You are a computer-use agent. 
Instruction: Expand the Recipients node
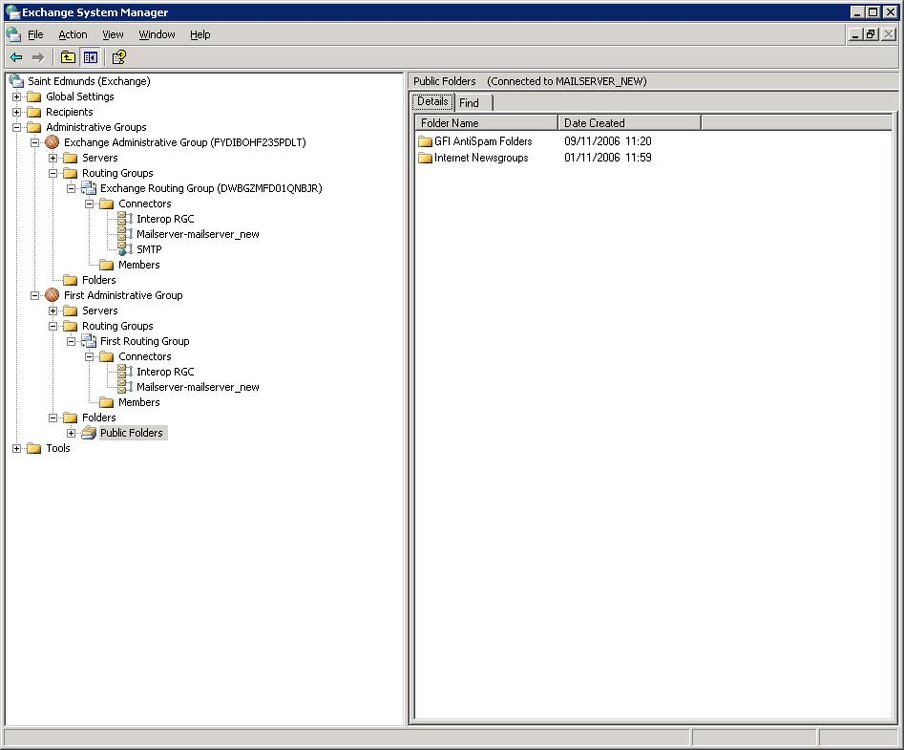point(16,112)
